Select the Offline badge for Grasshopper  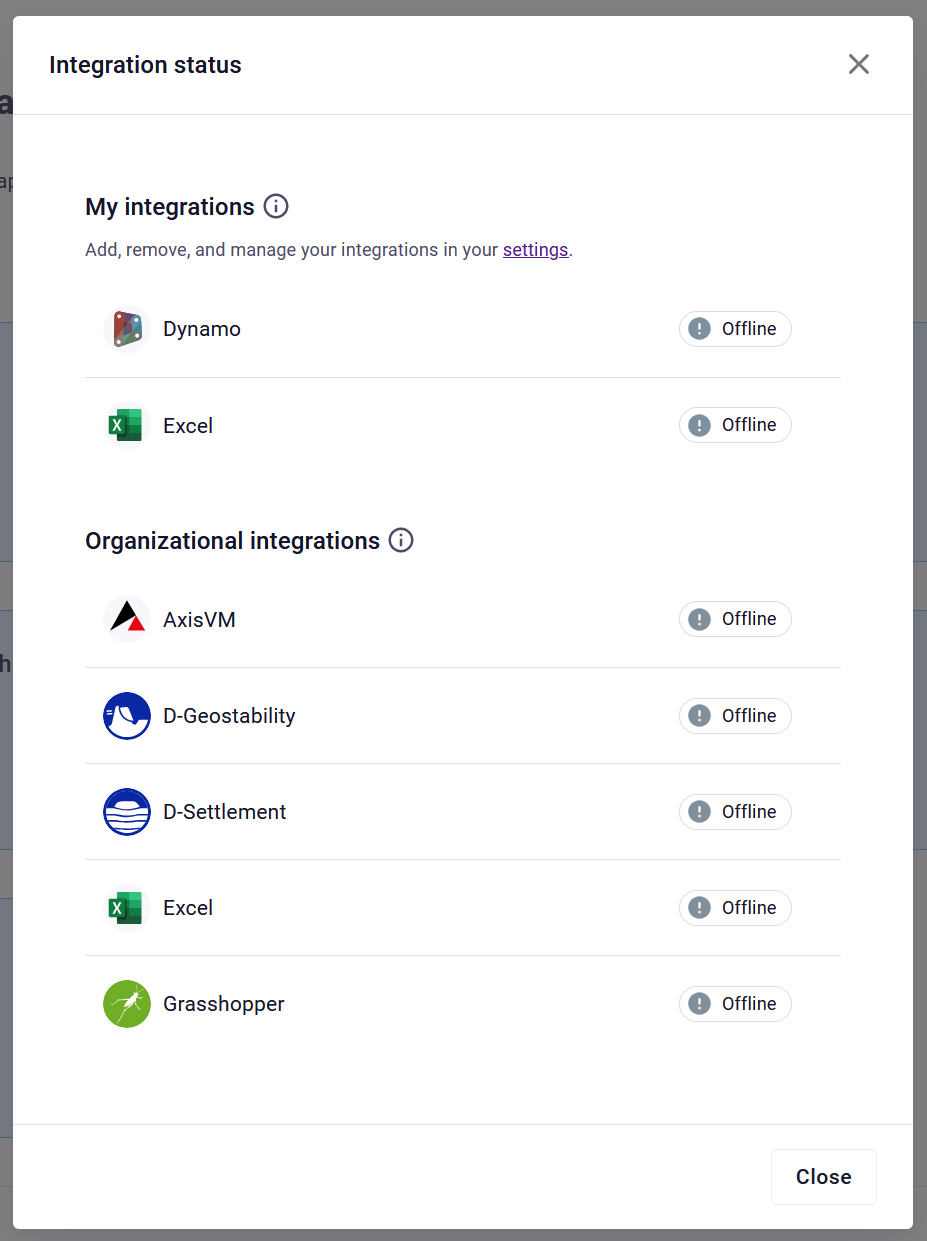[x=735, y=1004]
